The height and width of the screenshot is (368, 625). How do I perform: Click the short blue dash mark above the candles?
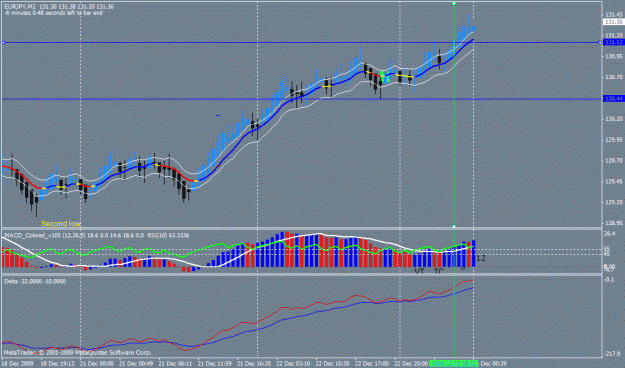(218, 116)
